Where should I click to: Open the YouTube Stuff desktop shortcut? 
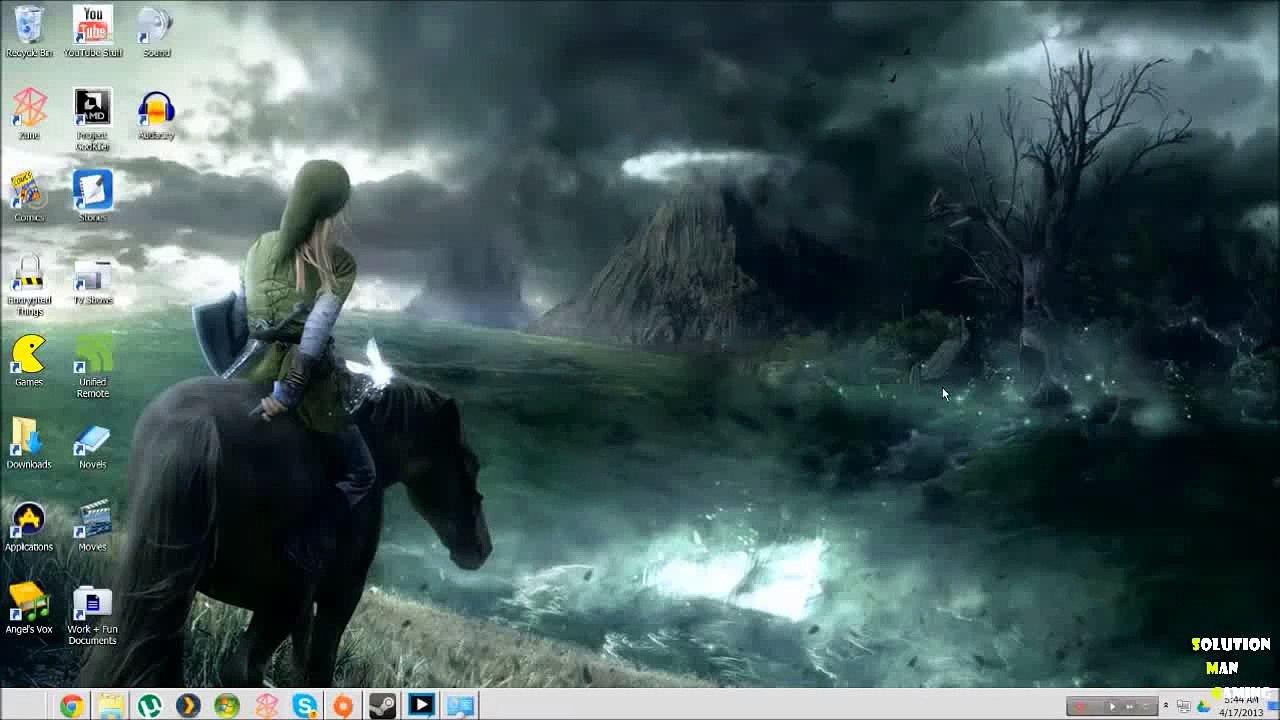(x=92, y=31)
